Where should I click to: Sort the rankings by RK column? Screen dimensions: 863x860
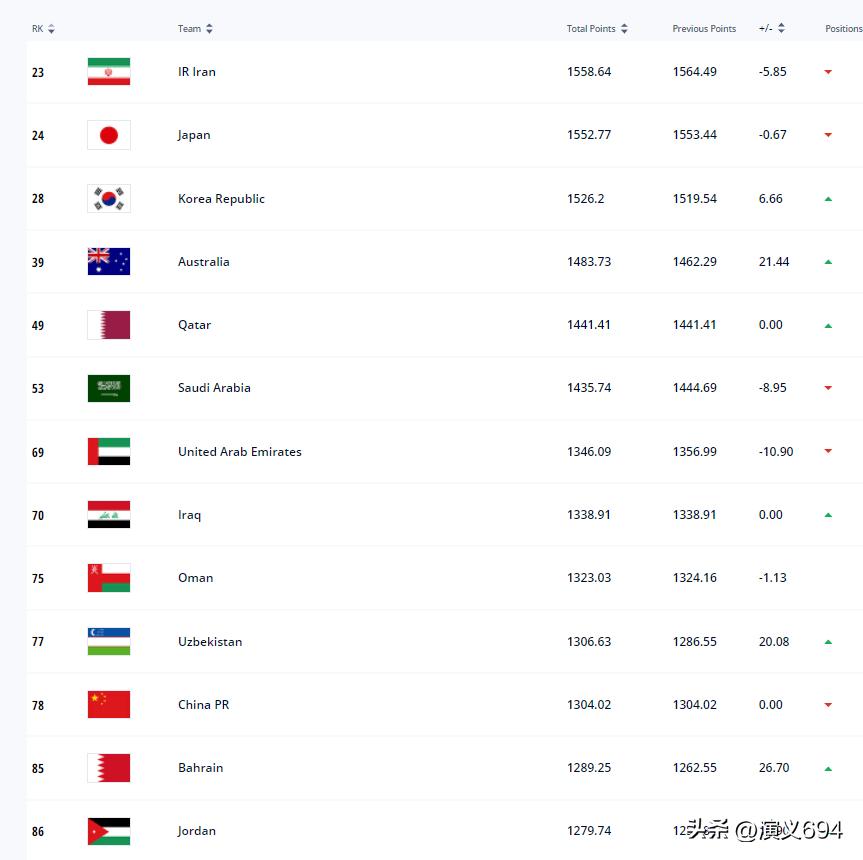[x=42, y=28]
